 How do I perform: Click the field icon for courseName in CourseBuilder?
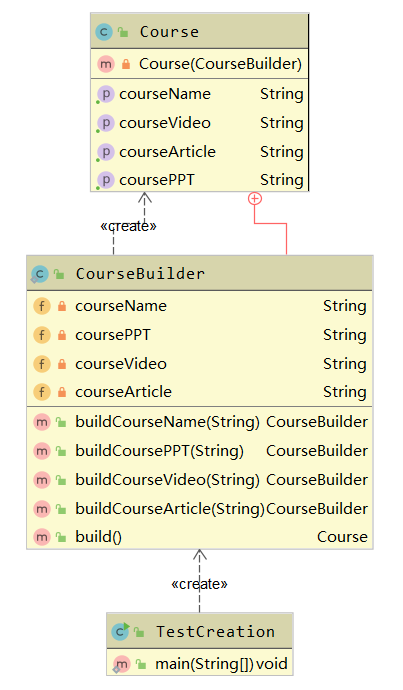coord(42,306)
